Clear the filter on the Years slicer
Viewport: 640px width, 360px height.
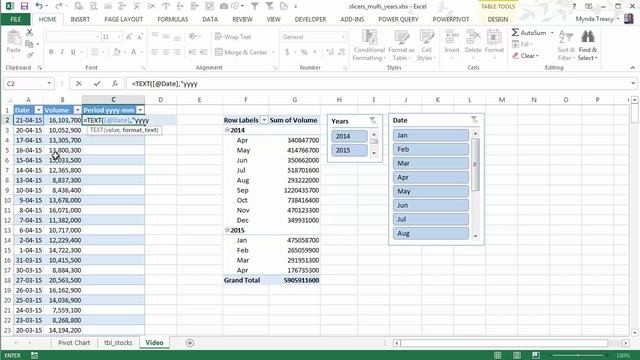[x=373, y=120]
